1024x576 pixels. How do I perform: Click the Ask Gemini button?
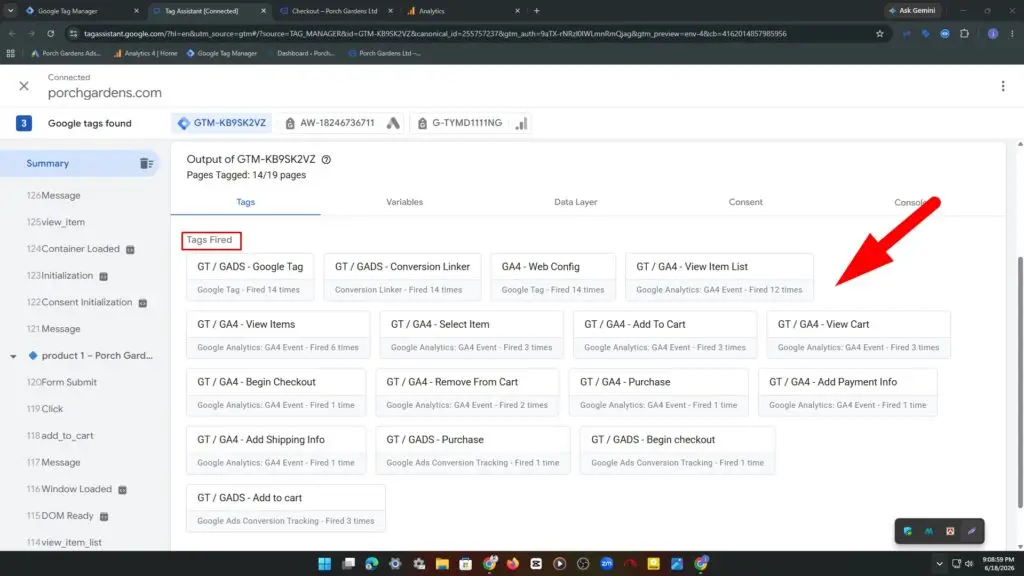912,10
